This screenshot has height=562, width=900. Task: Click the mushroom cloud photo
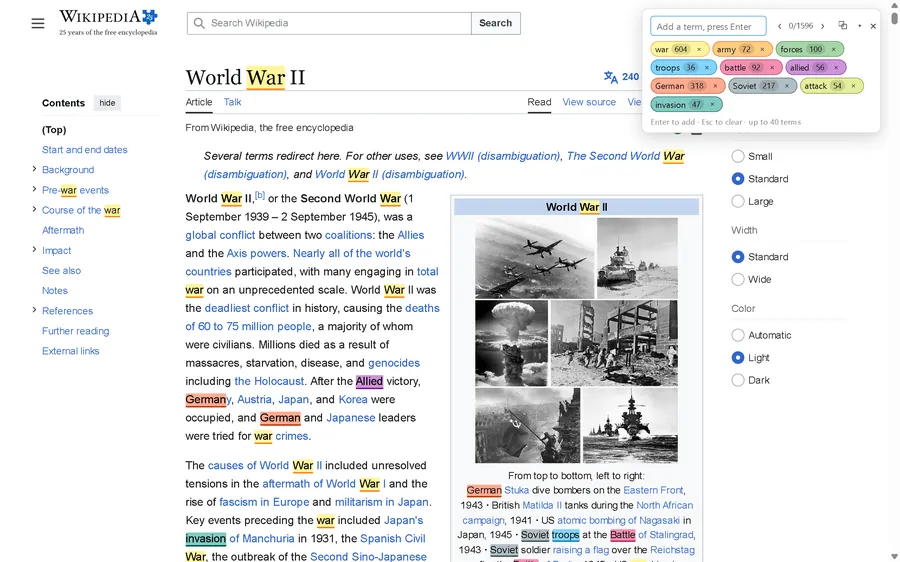511,343
